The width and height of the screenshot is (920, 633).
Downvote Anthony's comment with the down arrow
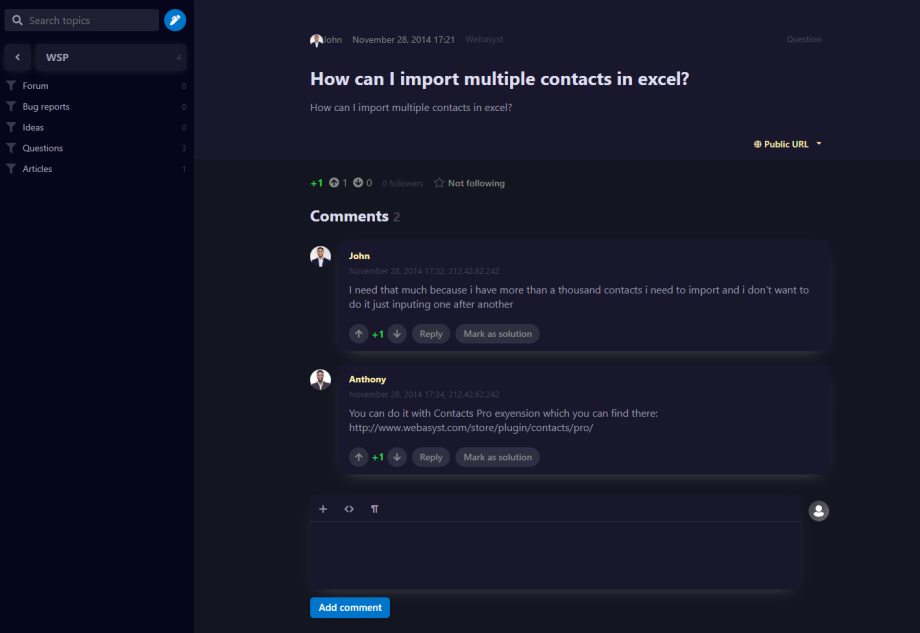point(397,457)
